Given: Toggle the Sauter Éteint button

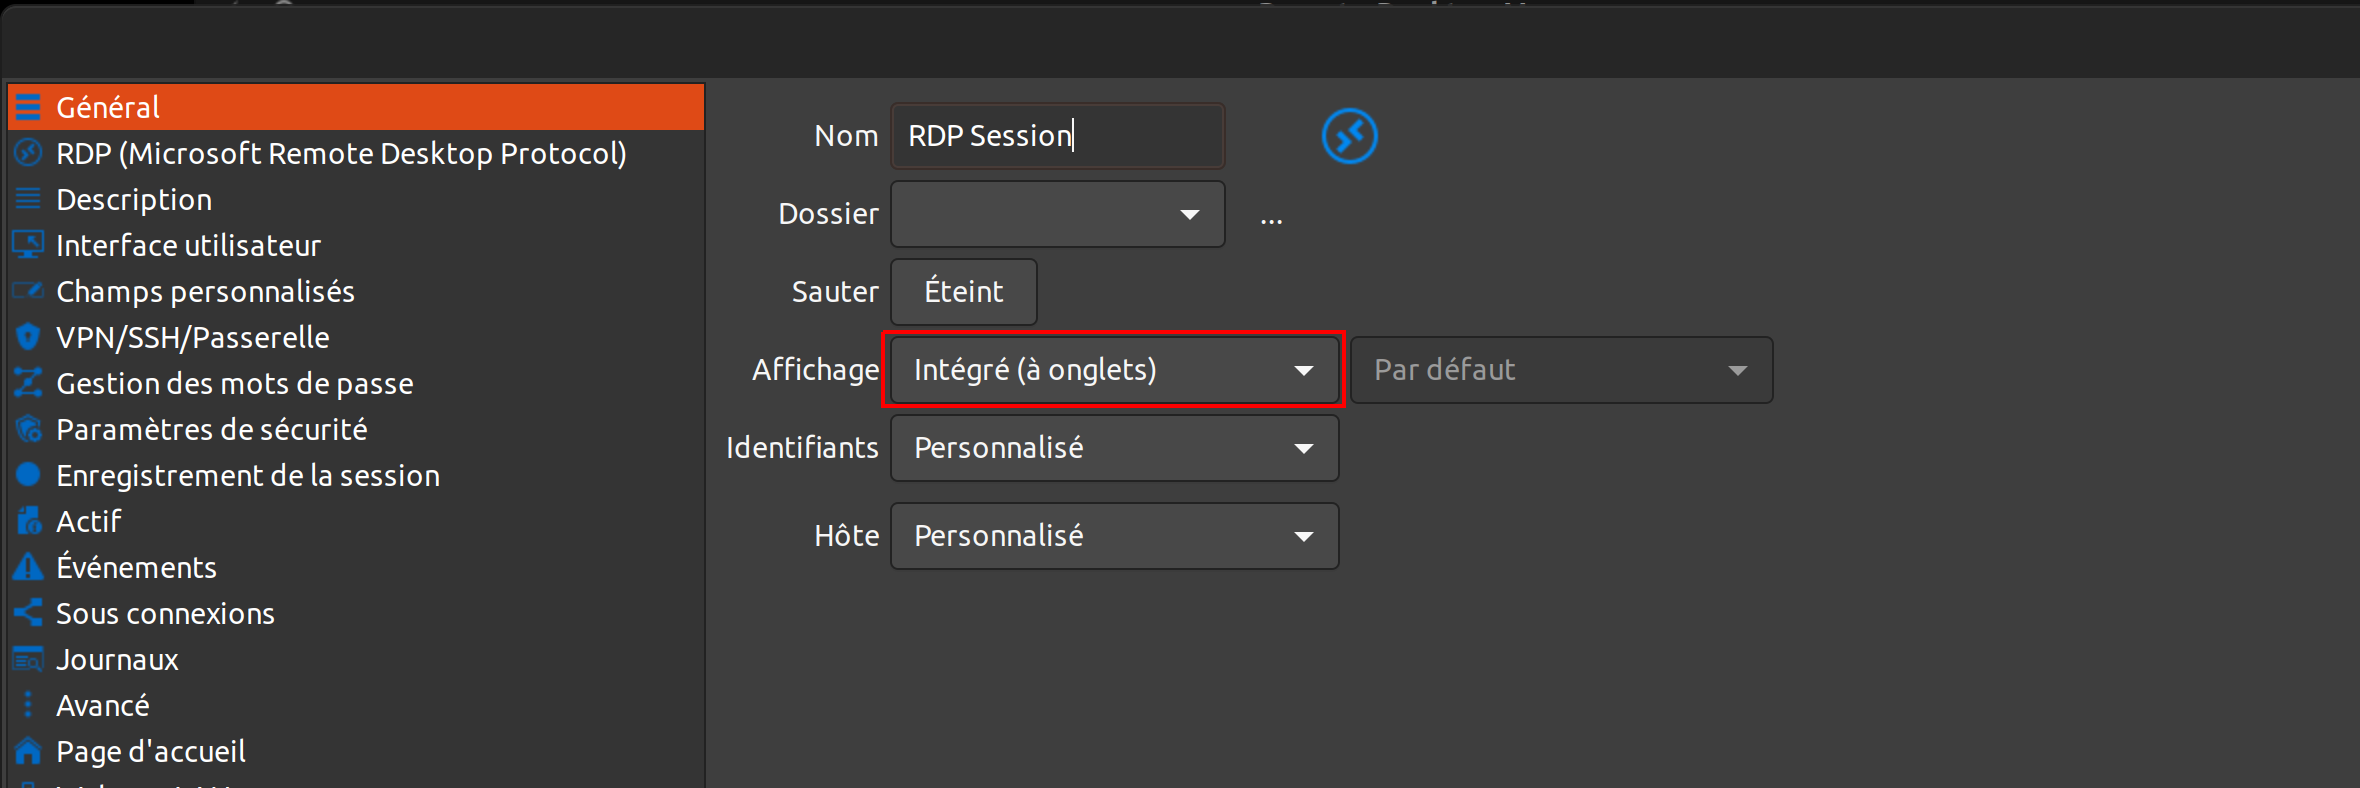Looking at the screenshot, I should click(x=963, y=292).
